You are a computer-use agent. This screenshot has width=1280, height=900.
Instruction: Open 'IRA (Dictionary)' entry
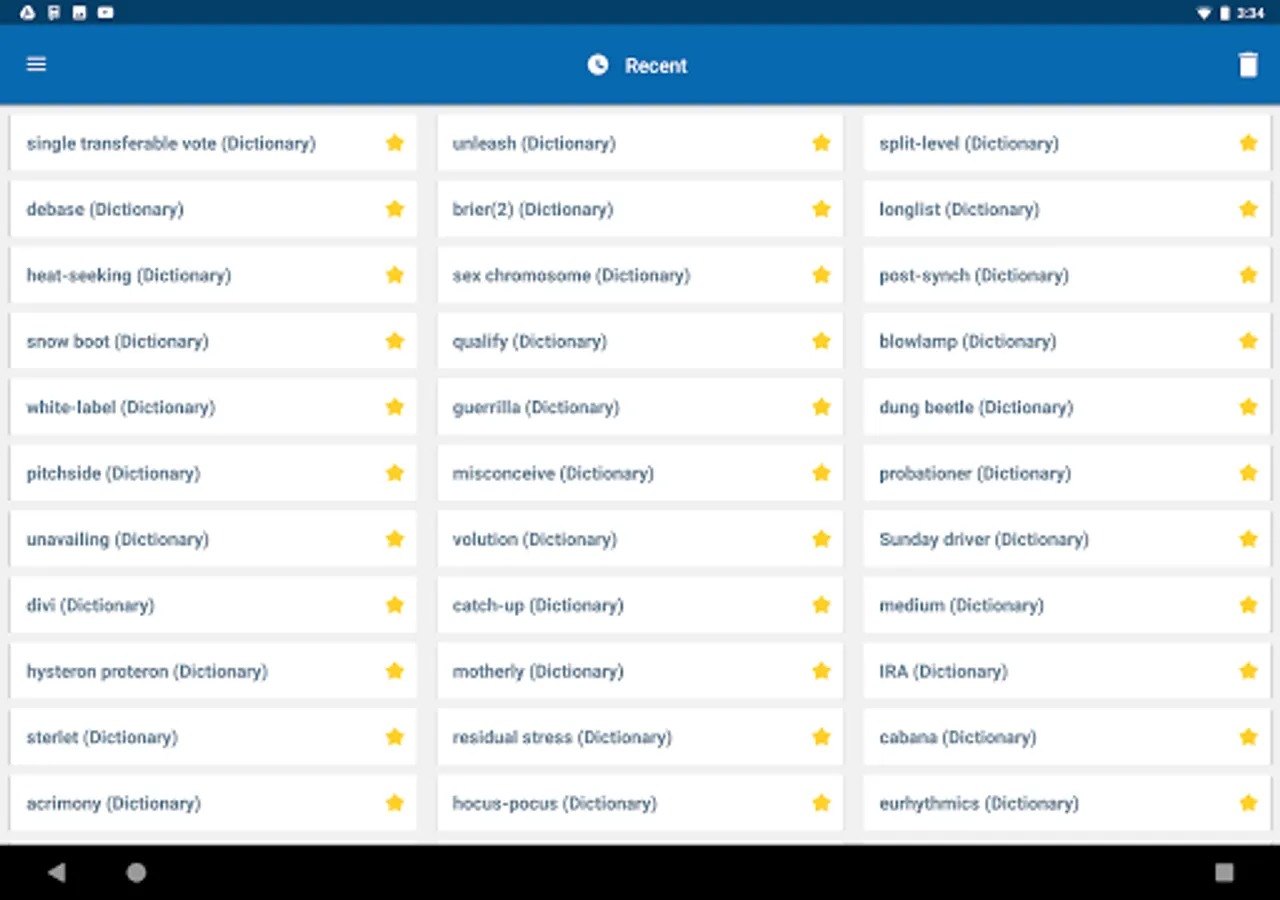click(x=1067, y=671)
